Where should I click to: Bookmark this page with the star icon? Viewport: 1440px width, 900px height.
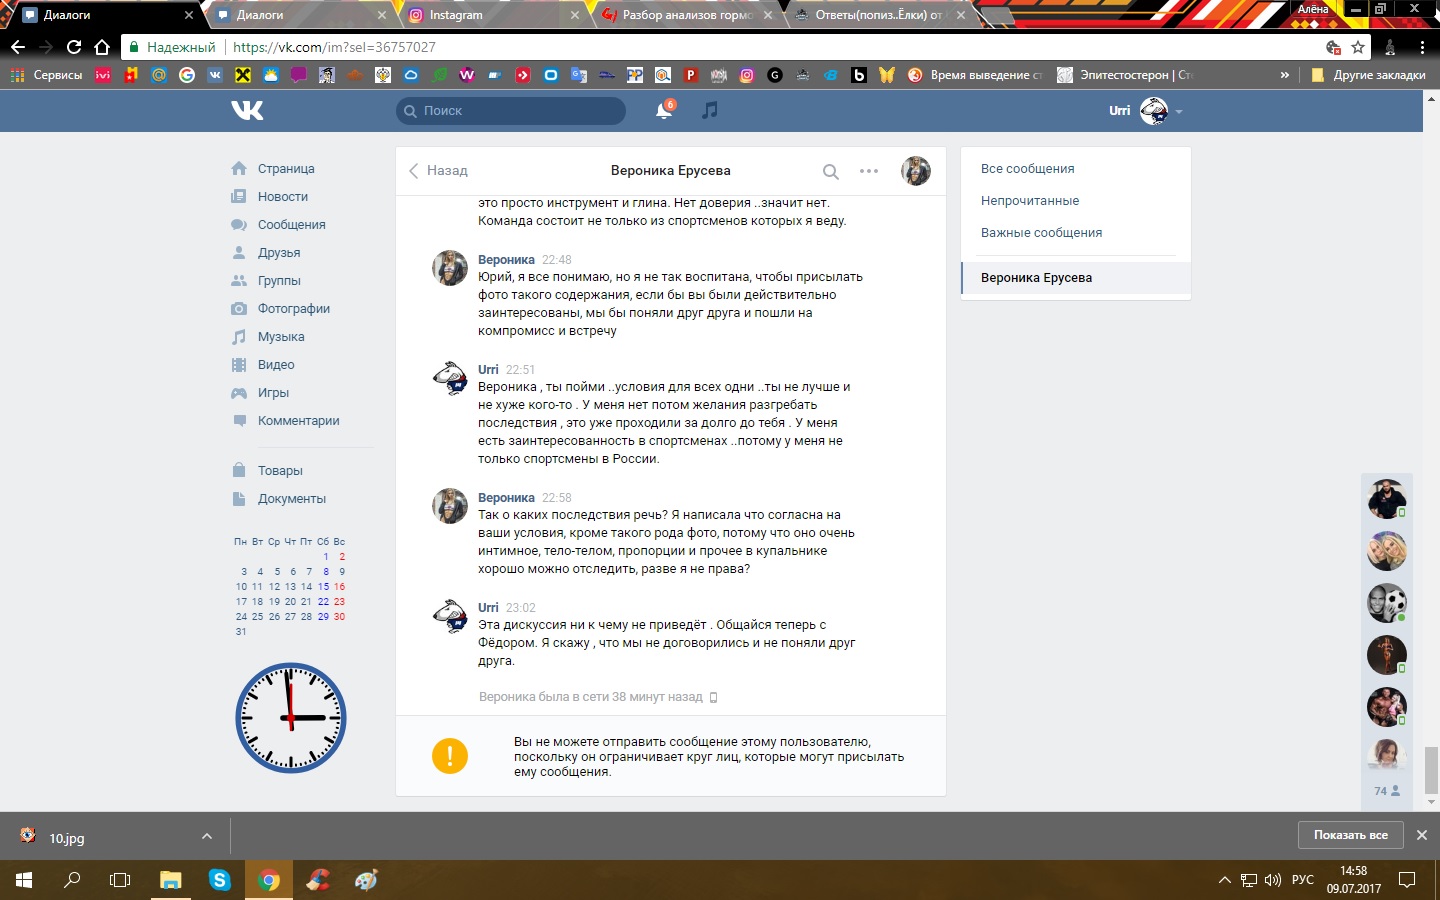(x=1358, y=47)
